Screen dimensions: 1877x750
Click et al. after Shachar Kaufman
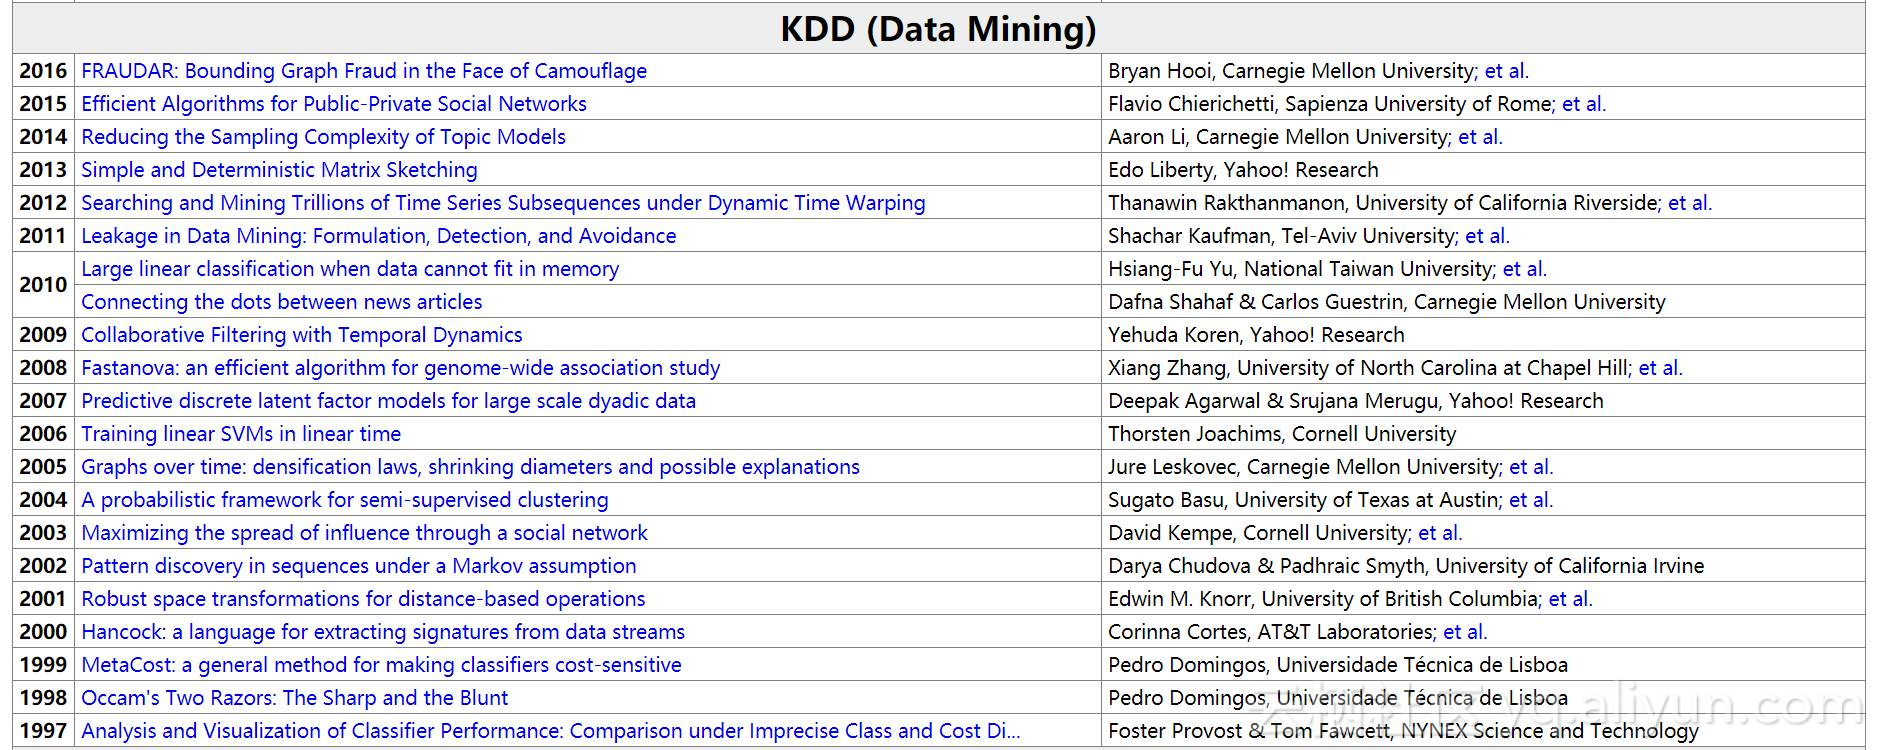pos(1487,236)
